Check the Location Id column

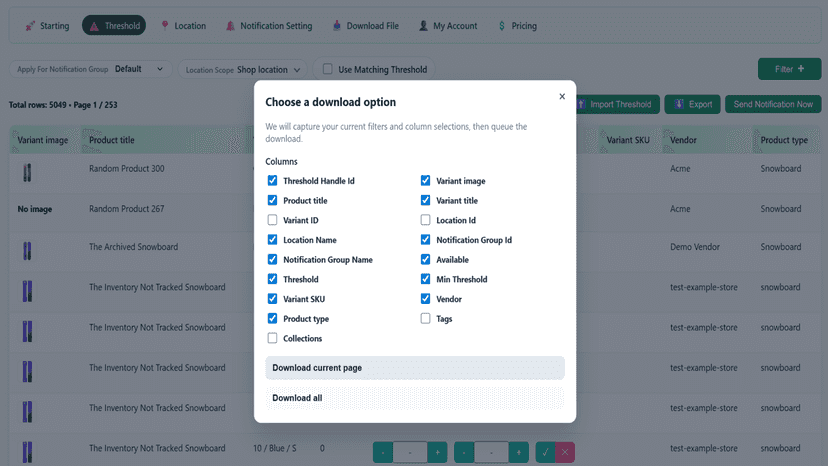tap(425, 220)
